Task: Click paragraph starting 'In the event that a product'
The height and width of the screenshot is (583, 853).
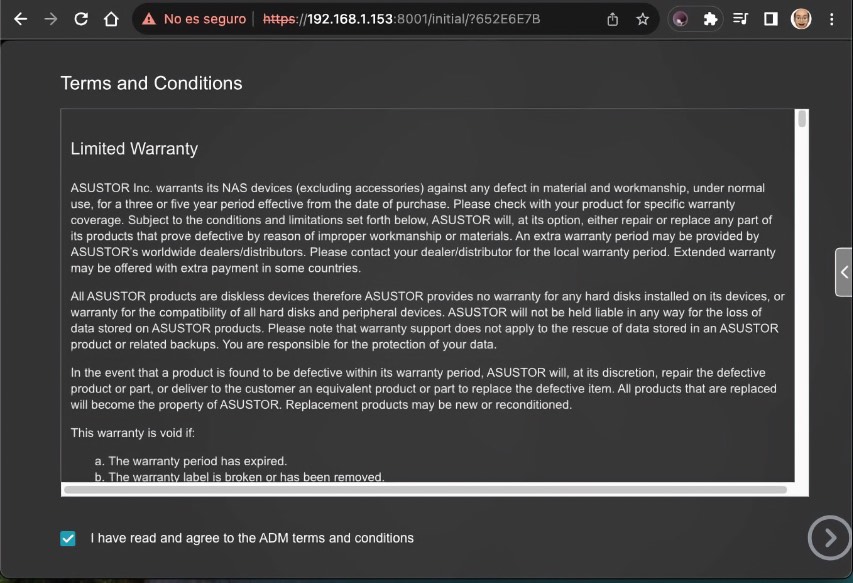Action: pos(423,388)
